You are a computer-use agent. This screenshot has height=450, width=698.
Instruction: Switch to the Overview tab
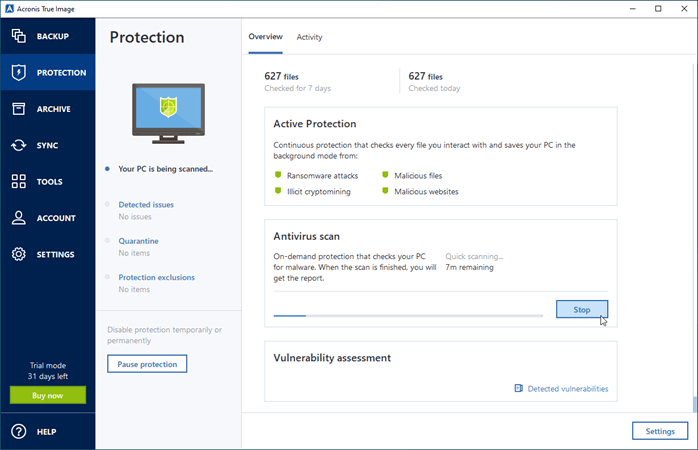[x=265, y=36]
